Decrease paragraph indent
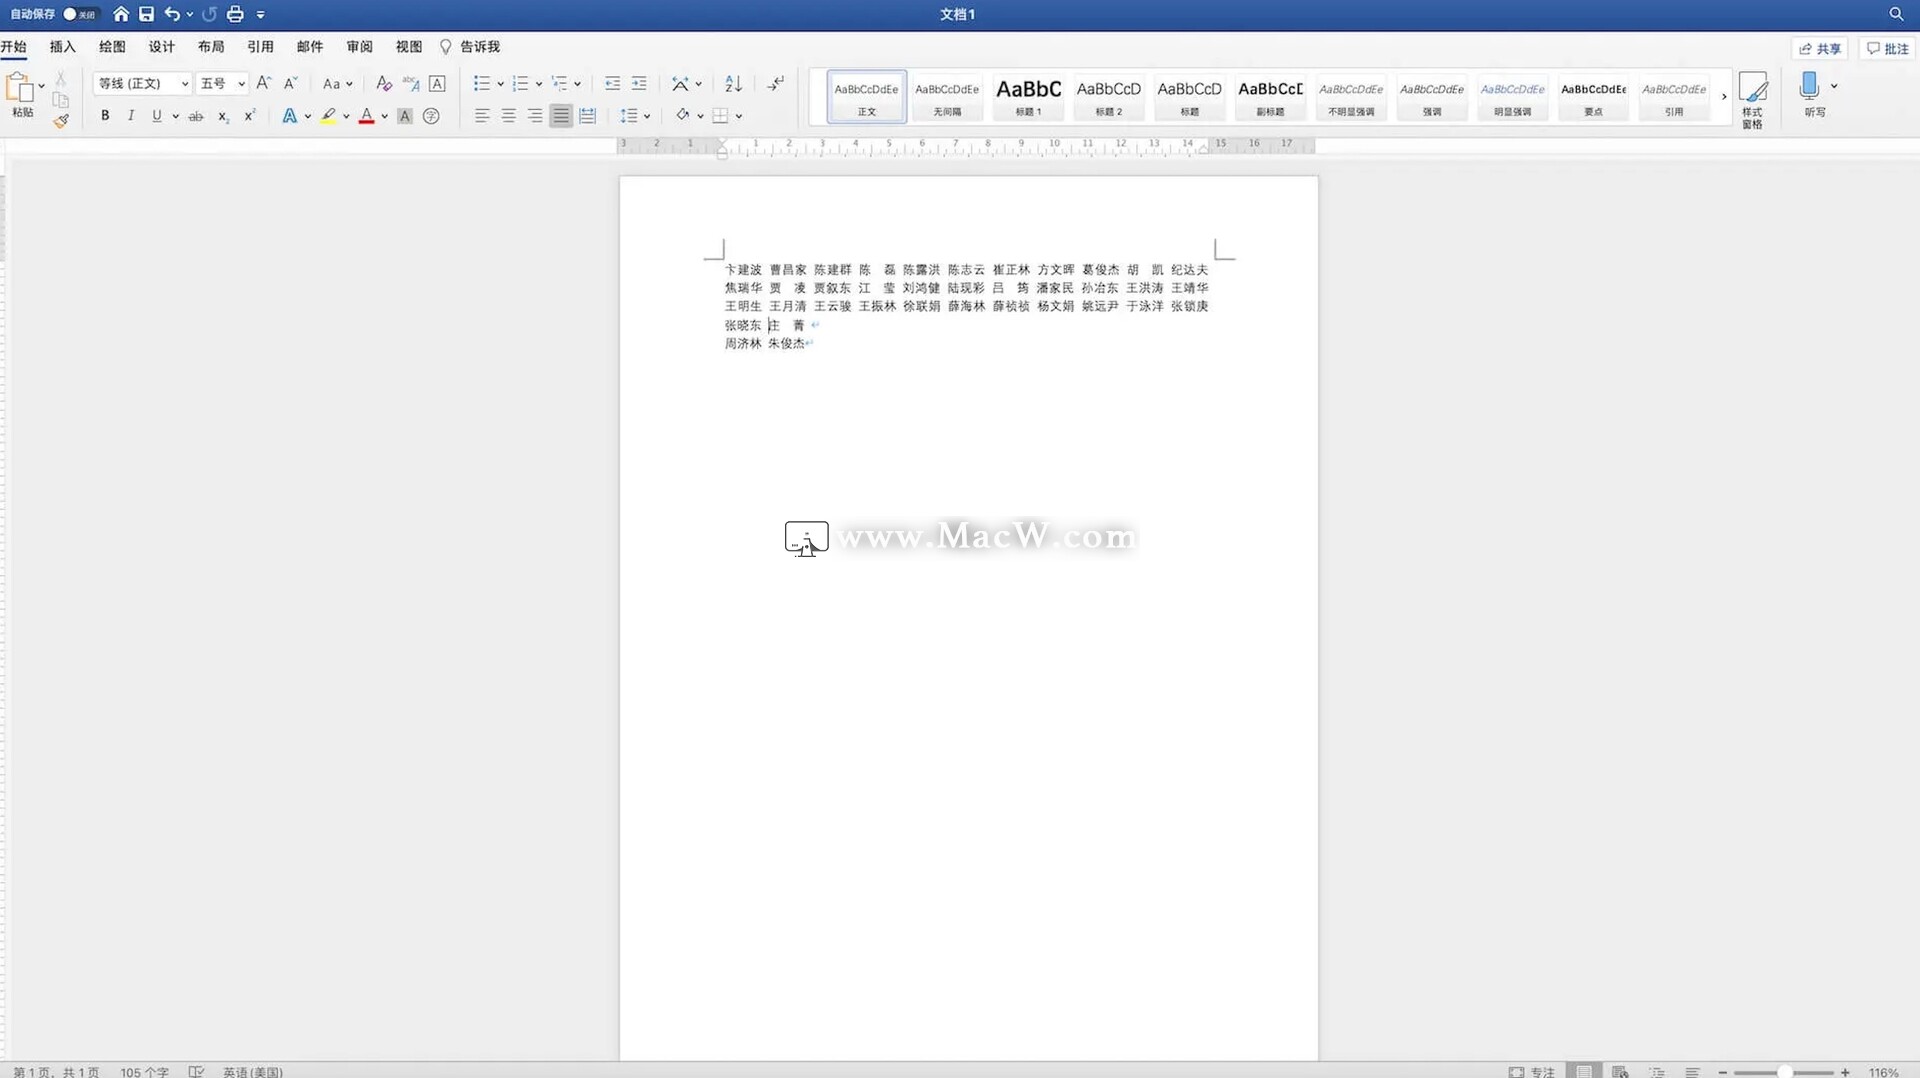 click(612, 83)
